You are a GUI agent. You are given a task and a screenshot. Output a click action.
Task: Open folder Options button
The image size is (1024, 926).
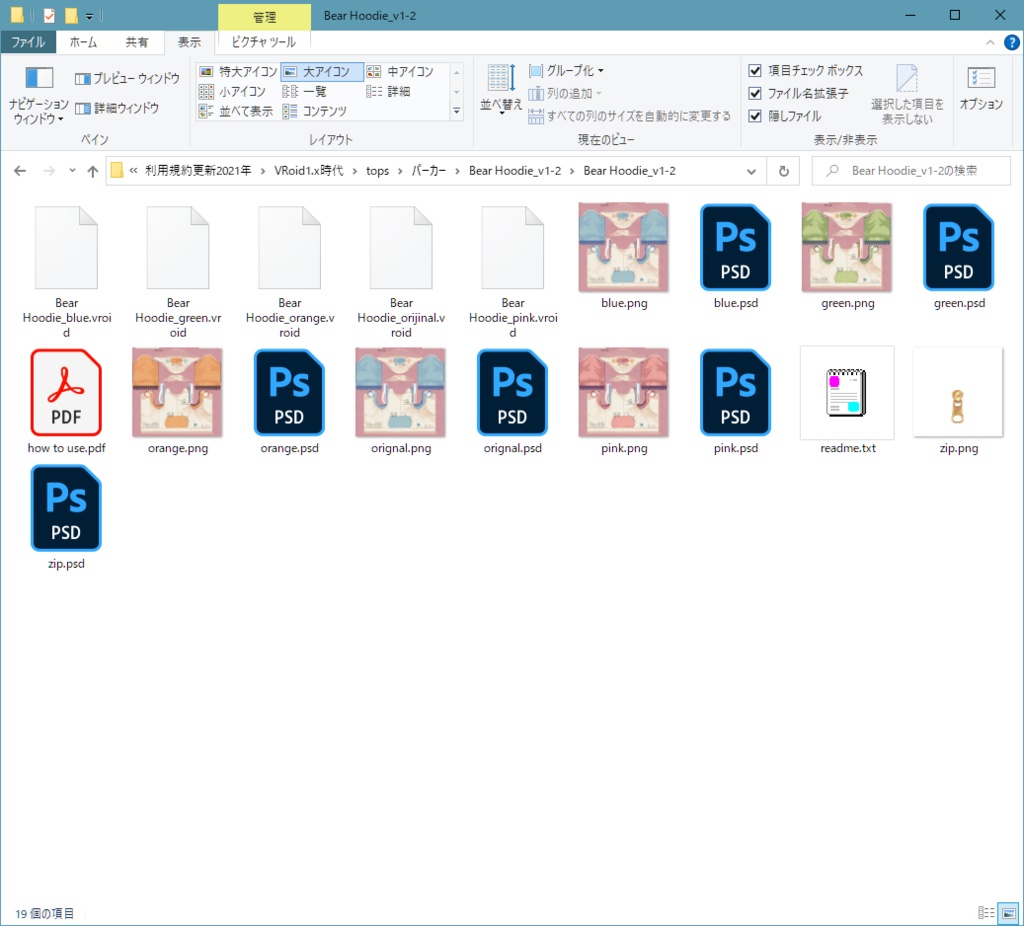point(981,88)
